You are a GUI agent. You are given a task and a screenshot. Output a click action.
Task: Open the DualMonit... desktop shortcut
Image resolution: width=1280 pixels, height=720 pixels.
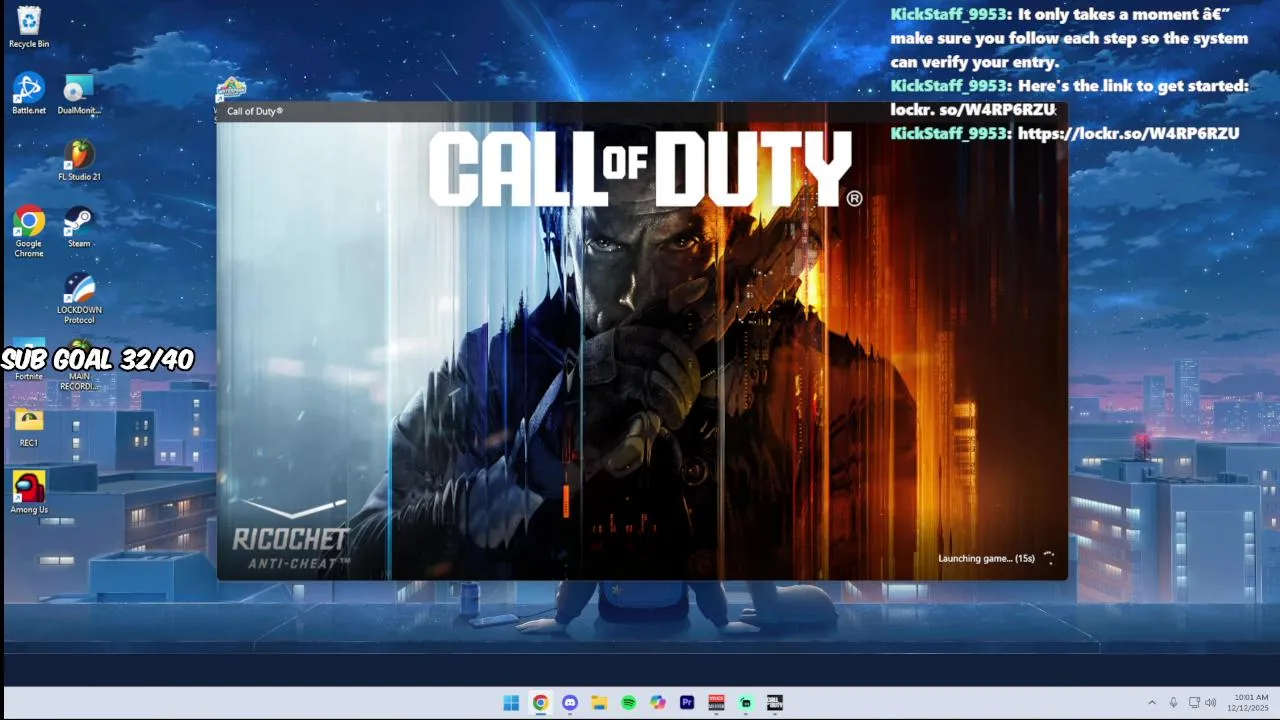coord(79,93)
